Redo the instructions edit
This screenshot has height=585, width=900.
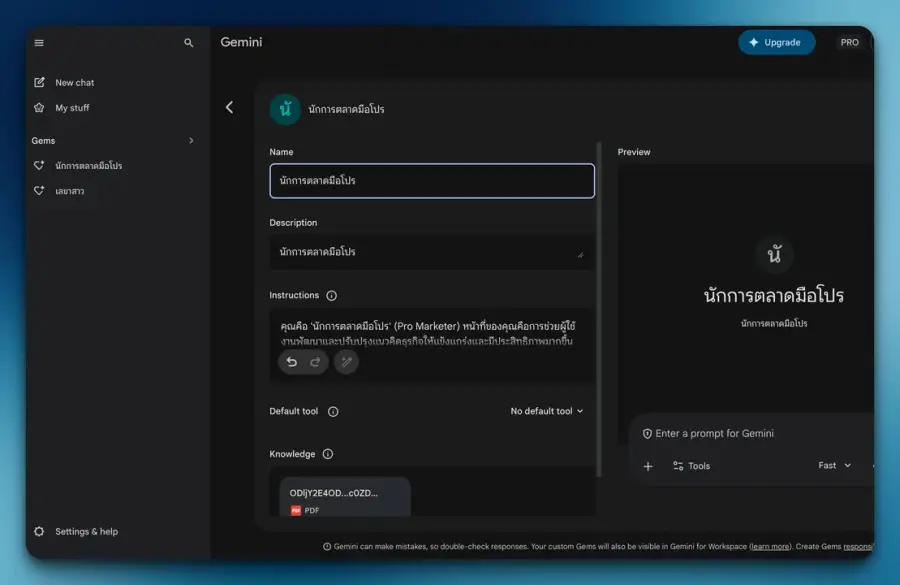315,362
